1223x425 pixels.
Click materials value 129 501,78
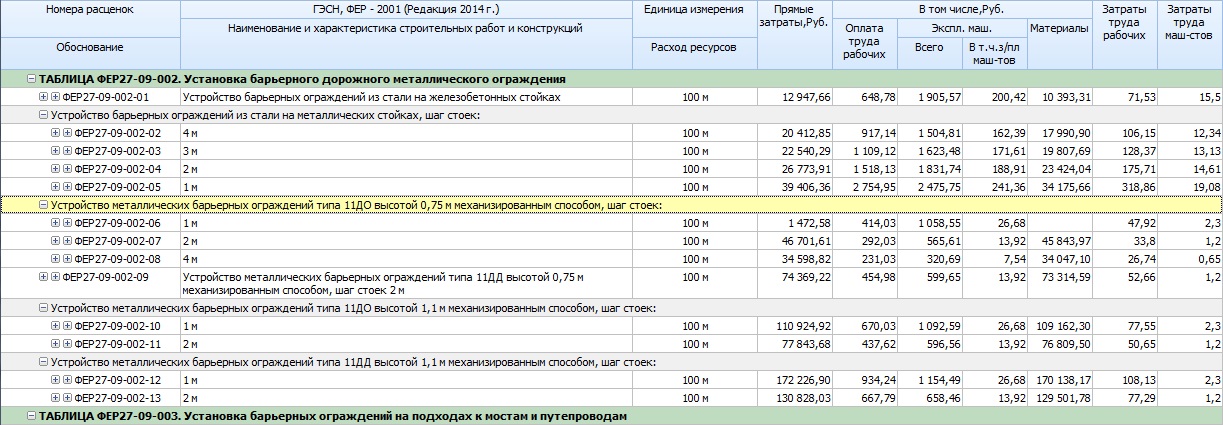(1061, 398)
